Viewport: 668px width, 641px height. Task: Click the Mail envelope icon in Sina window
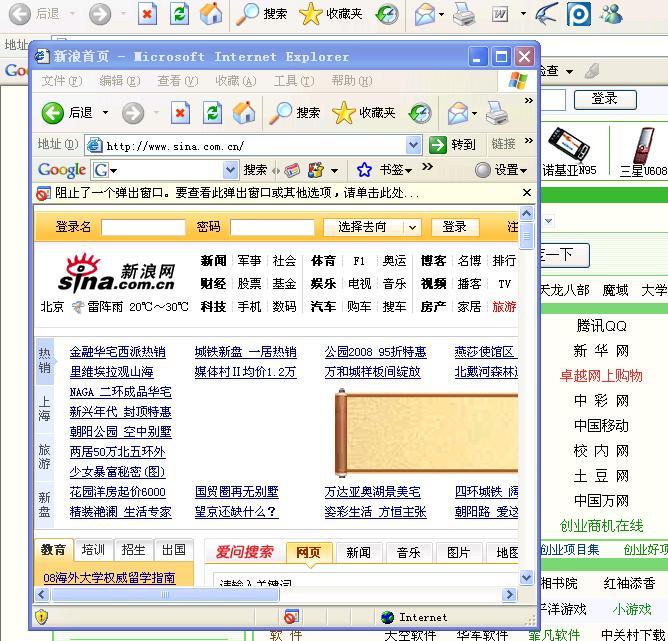point(458,113)
